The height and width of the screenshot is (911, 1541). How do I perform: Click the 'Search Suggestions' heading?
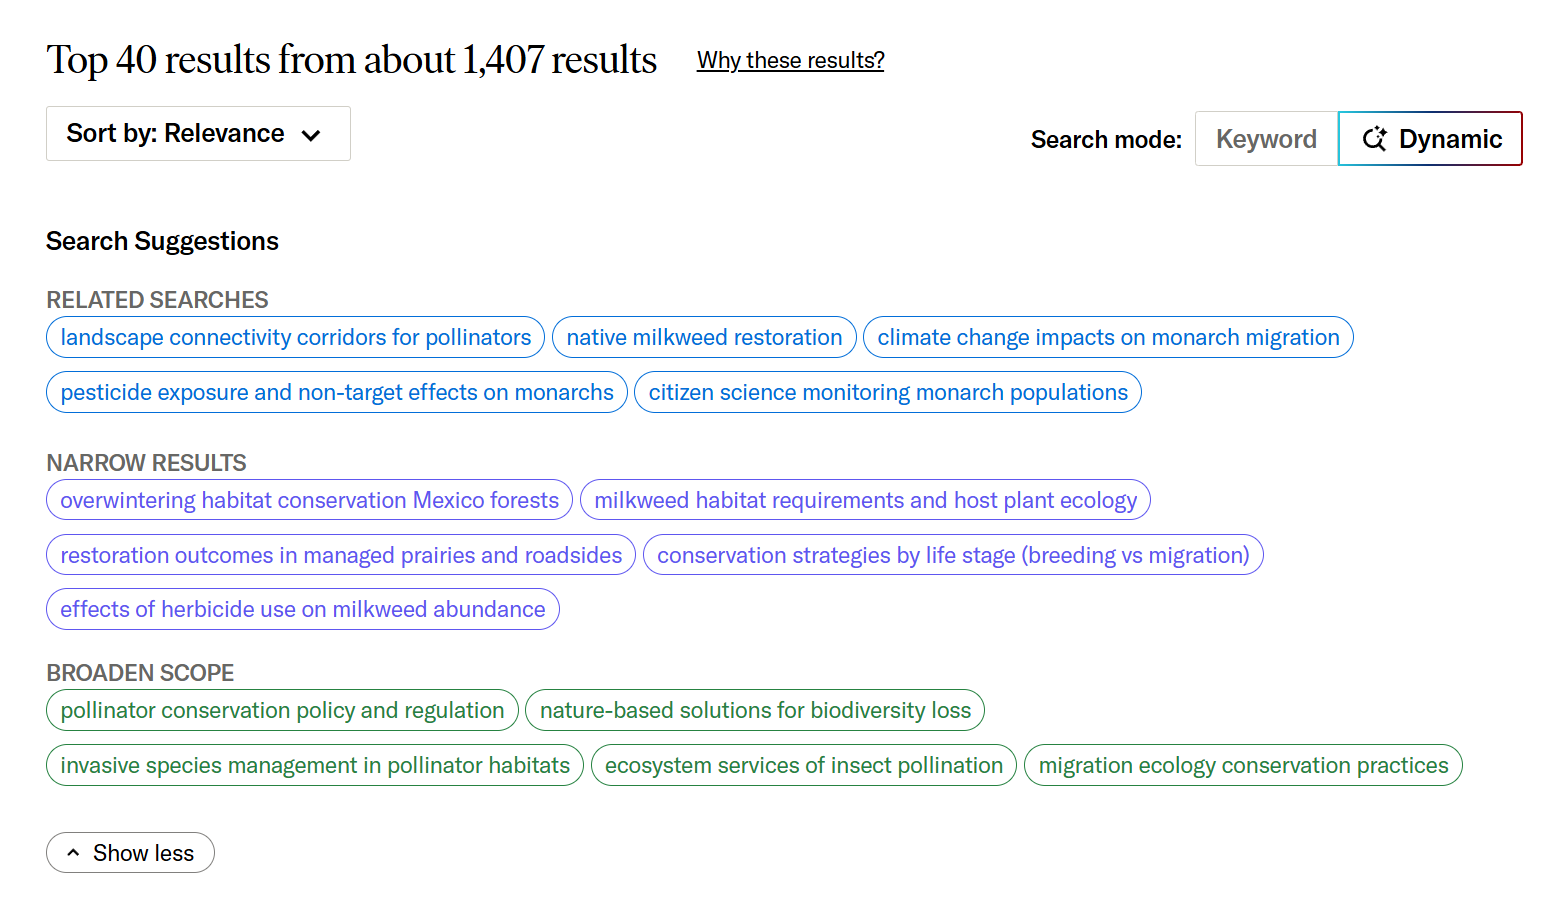click(x=162, y=241)
